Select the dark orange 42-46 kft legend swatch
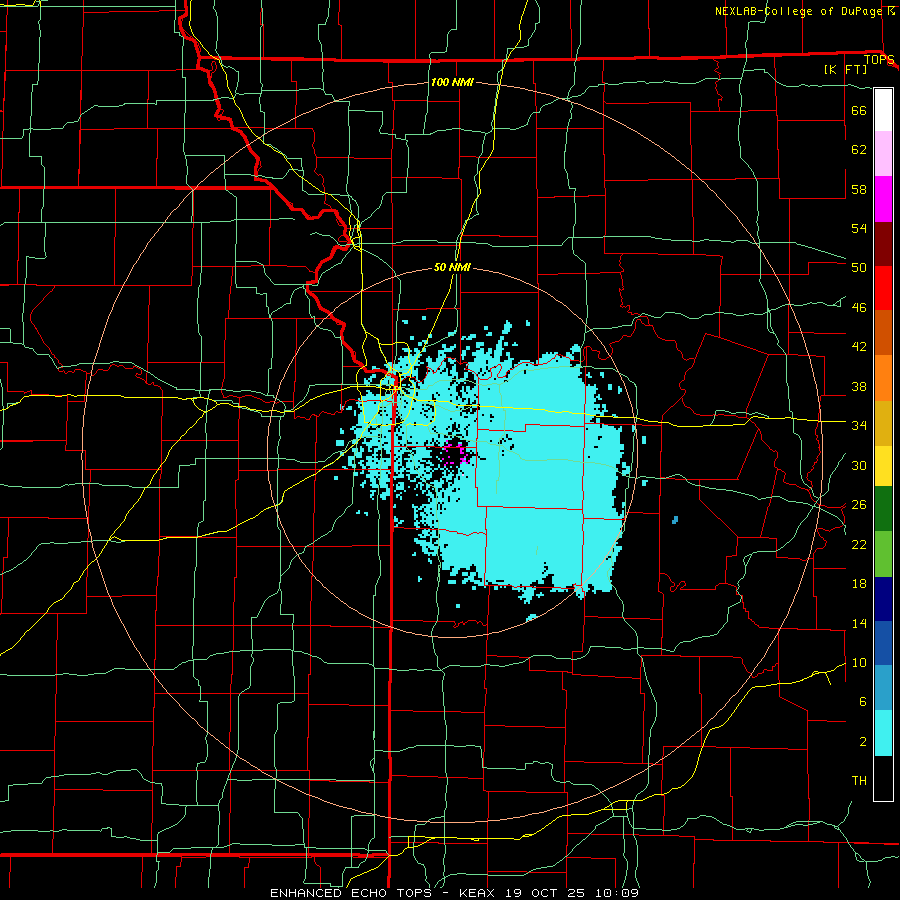Image resolution: width=900 pixels, height=900 pixels. point(883,332)
